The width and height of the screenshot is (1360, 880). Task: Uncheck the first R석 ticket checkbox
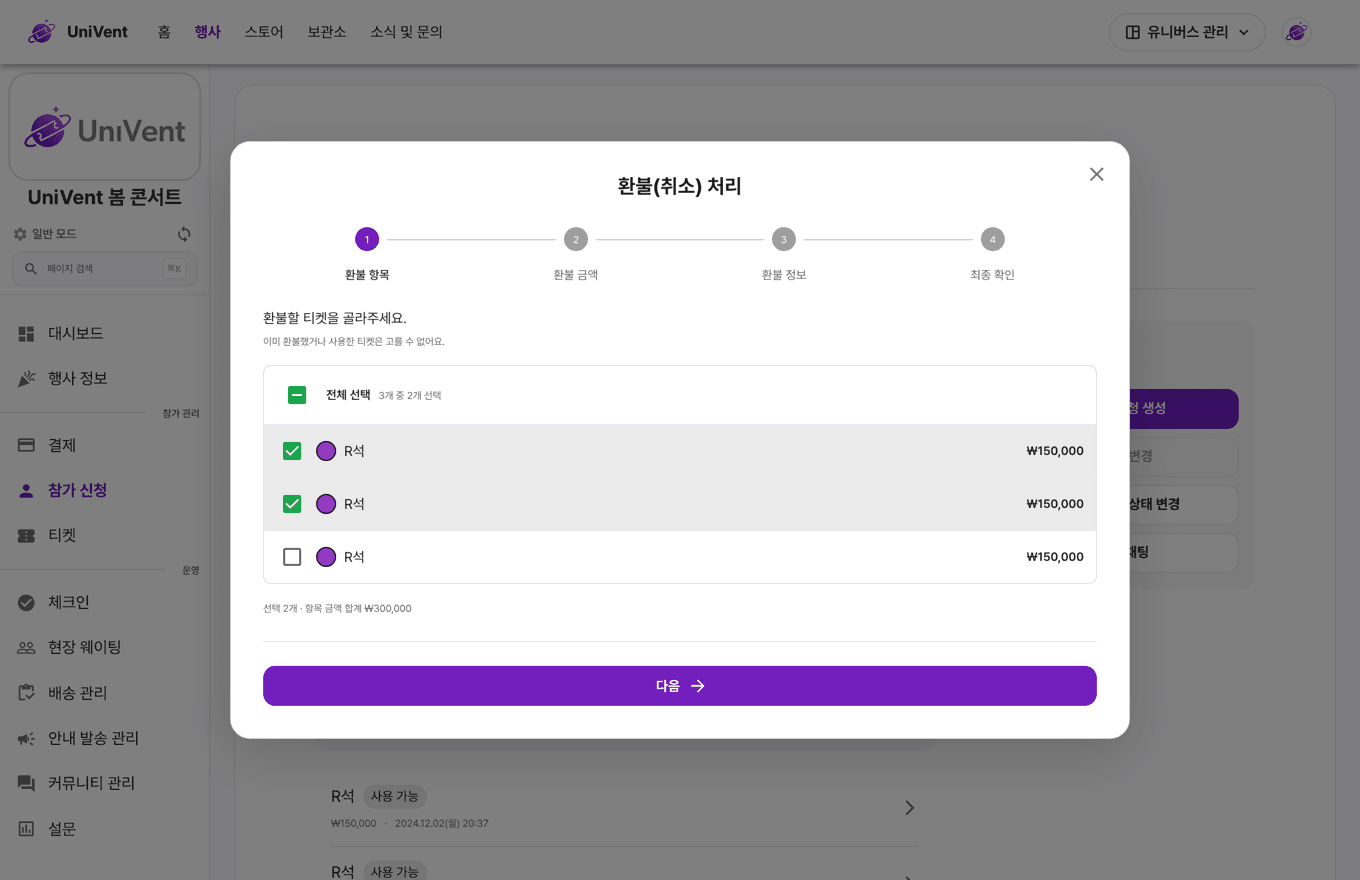292,451
